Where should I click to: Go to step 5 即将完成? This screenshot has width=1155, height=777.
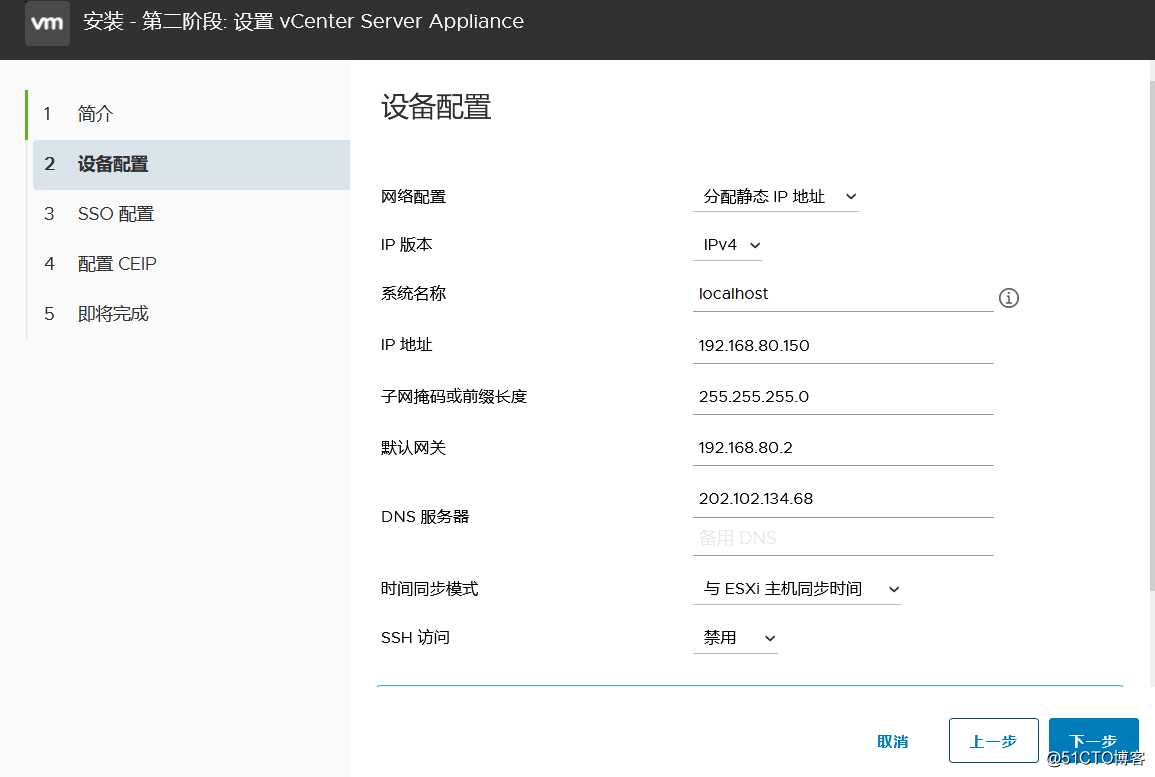pos(188,314)
